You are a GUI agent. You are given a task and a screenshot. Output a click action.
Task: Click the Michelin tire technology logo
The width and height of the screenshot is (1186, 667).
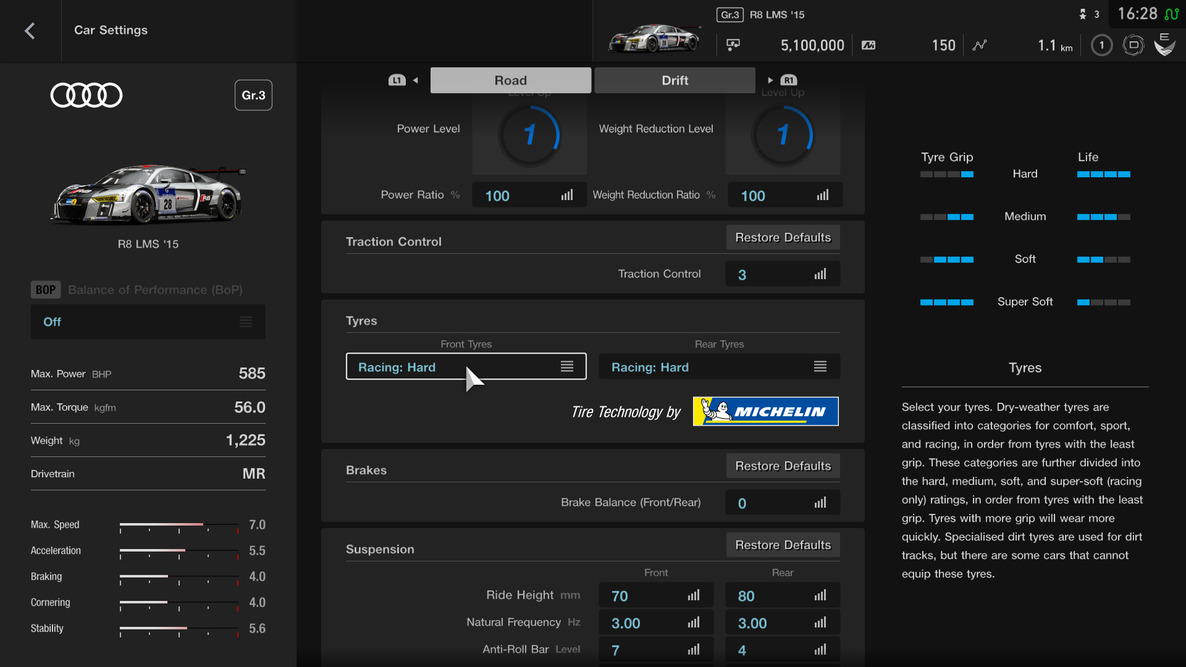(x=765, y=412)
